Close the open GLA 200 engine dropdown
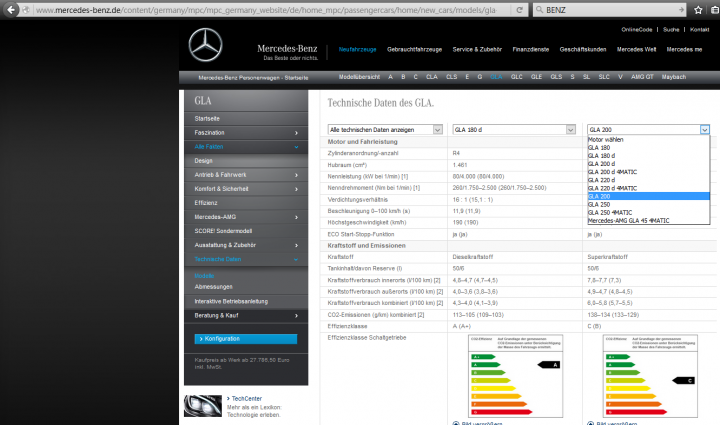The width and height of the screenshot is (720, 425). click(648, 130)
